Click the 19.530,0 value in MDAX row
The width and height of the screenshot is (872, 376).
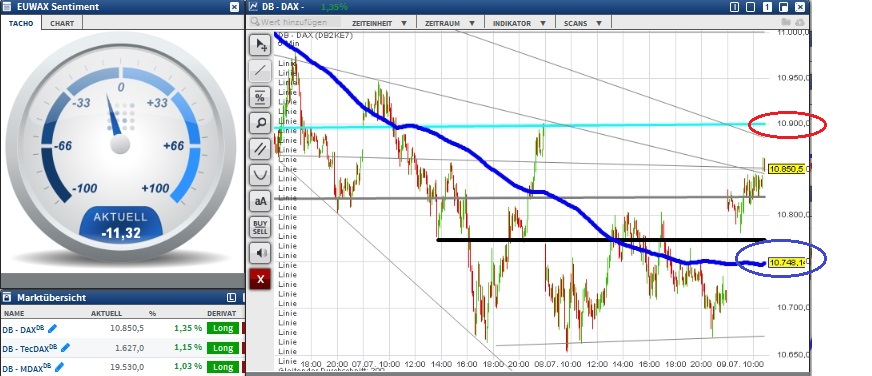128,367
